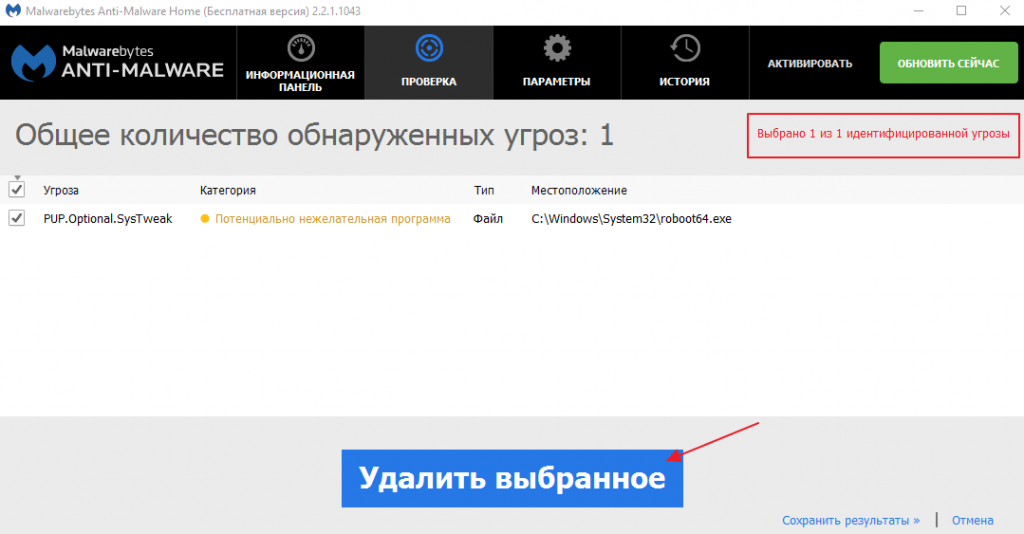Toggle the select-all threats checkbox in header
Image resolution: width=1024 pixels, height=534 pixels.
(x=16, y=190)
